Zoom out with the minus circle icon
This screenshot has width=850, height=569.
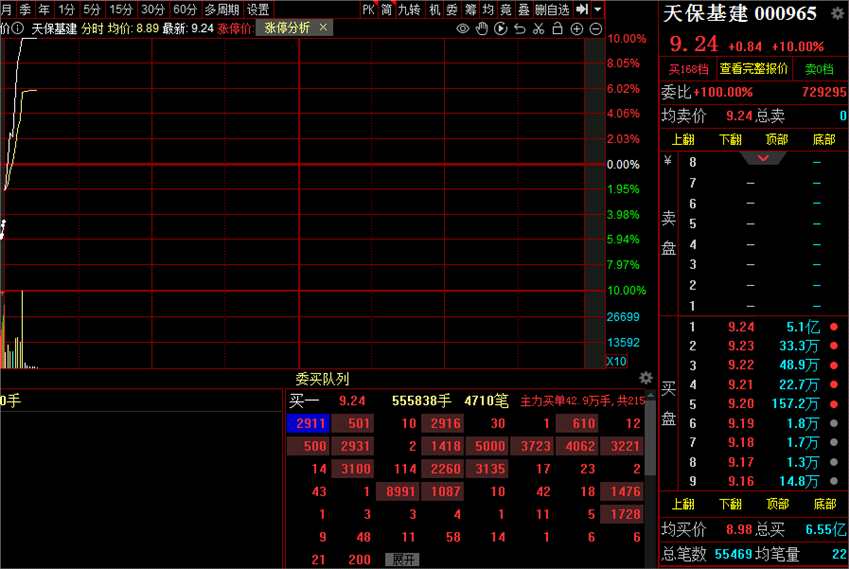pyautogui.click(x=596, y=29)
